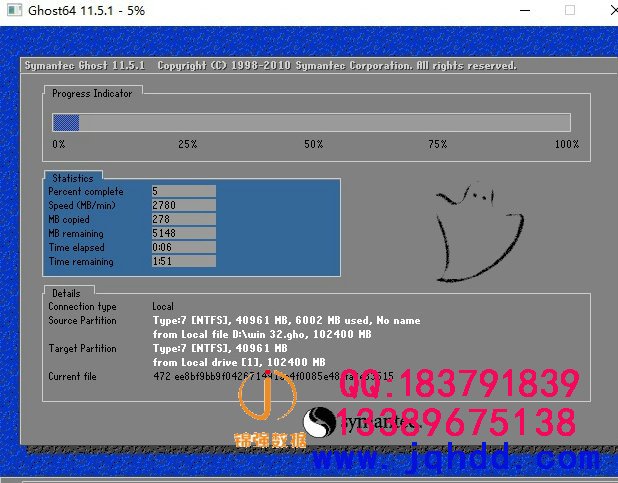This screenshot has width=618, height=483.
Task: Click the Ghost64 11.5.1 - 5% title text
Action: coord(87,11)
